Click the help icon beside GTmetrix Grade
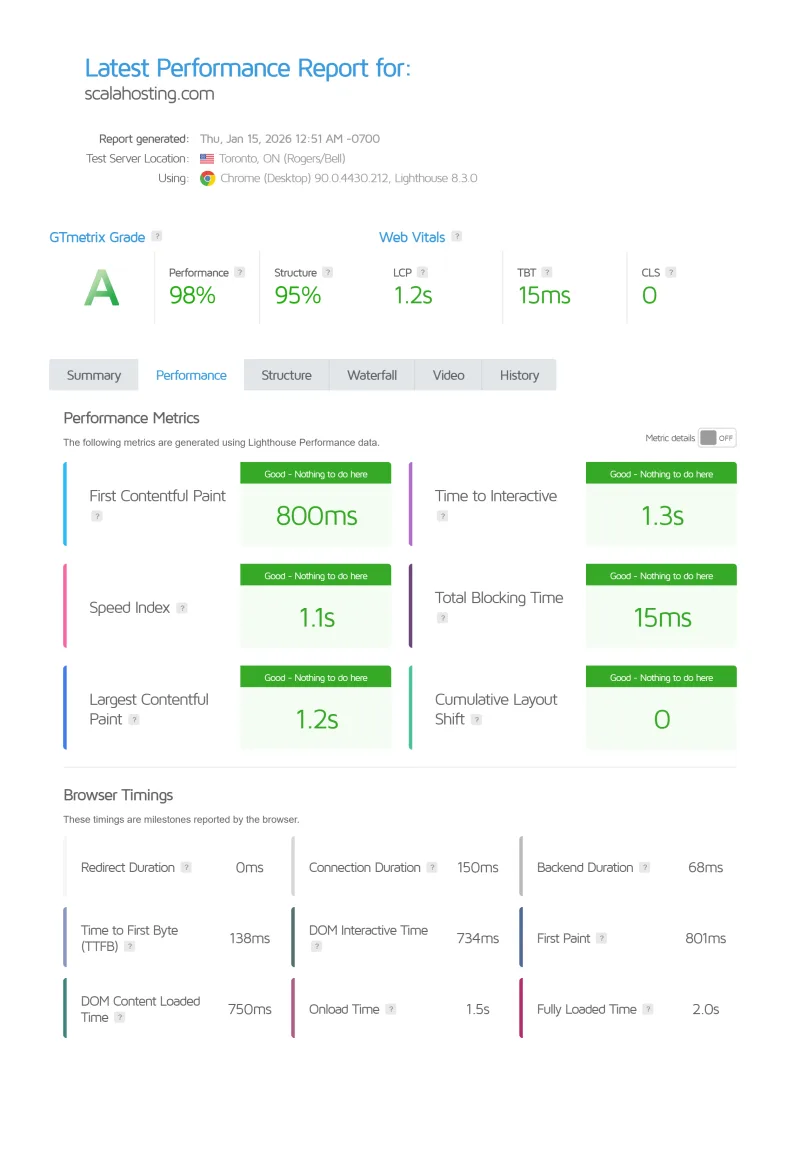Screen dimensions: 800x1157 (156, 236)
